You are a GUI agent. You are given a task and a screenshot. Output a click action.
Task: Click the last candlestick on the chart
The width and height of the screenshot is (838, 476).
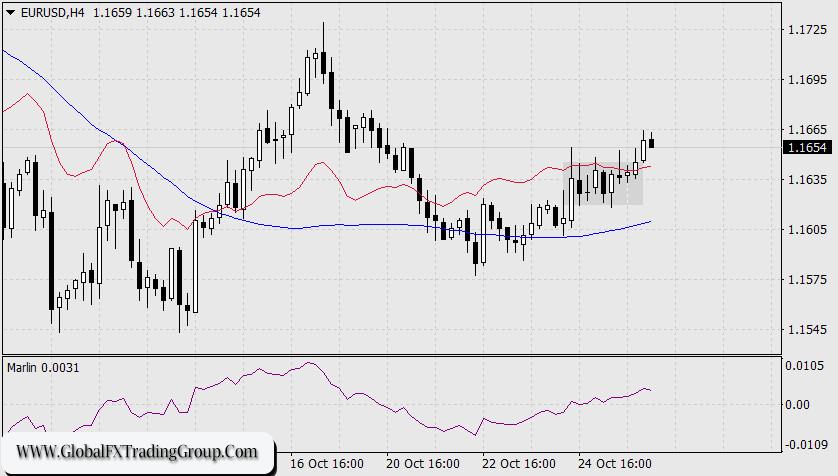(652, 143)
